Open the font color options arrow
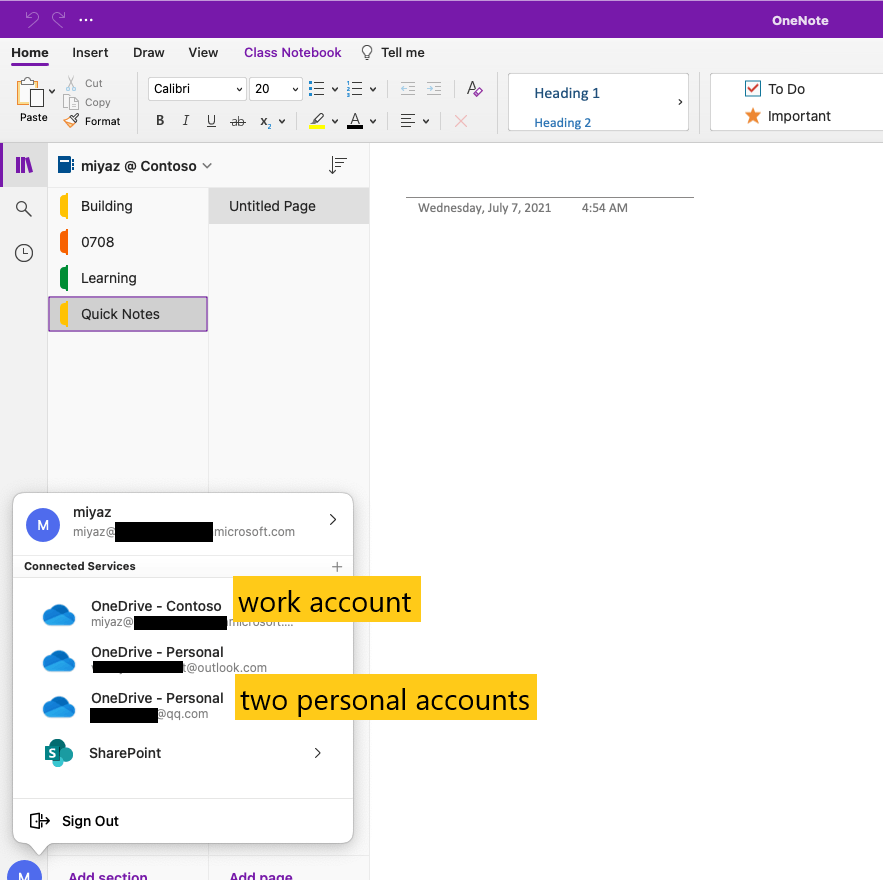This screenshot has height=880, width=883. pos(373,121)
